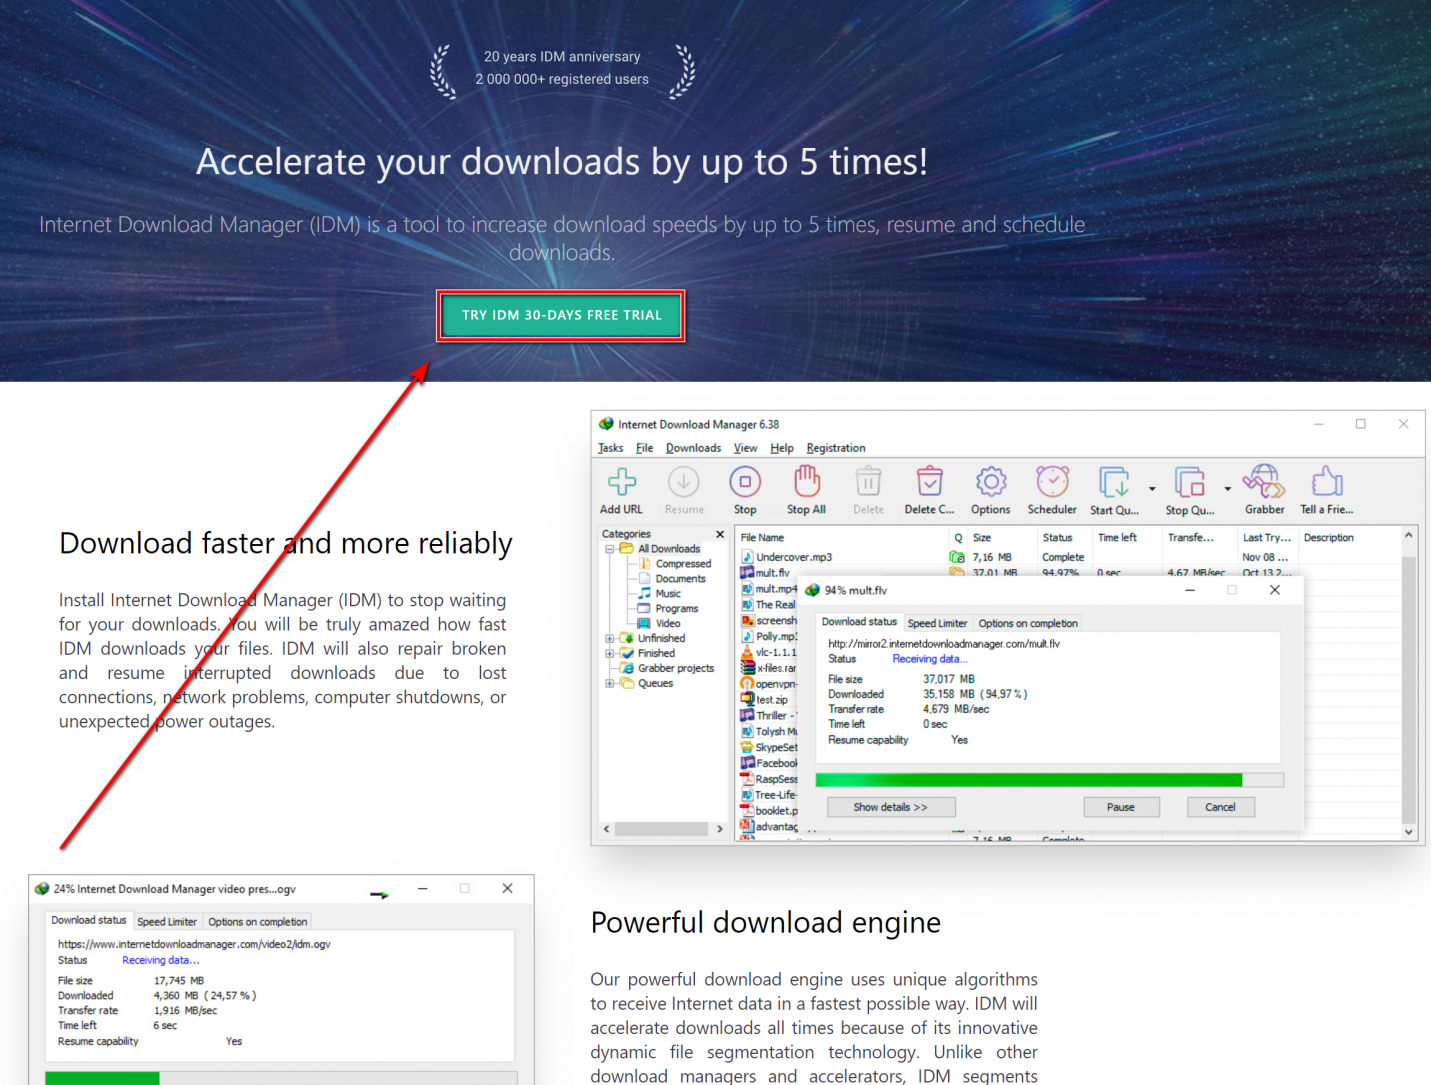Click the Tell a Friend icon
1431x1085 pixels.
(1327, 482)
